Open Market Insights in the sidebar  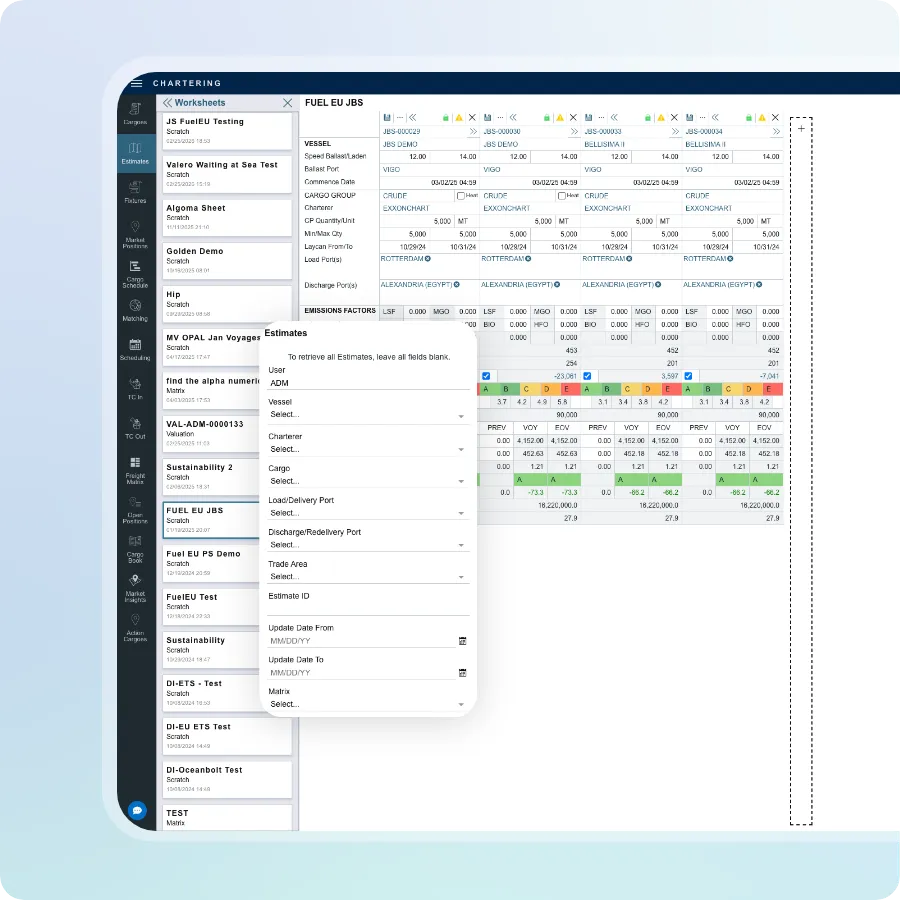[x=135, y=588]
